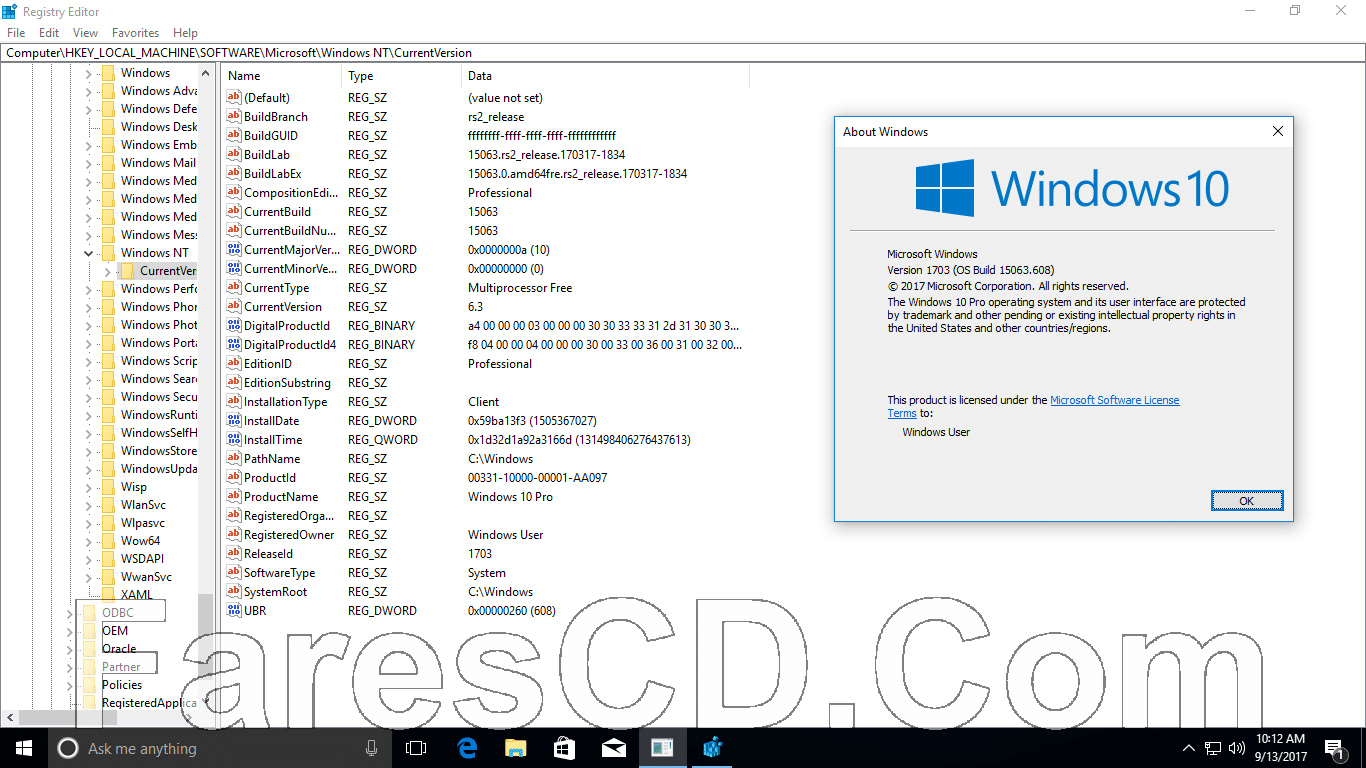Click the CurrentVersion folder icon in tree

pos(126,271)
